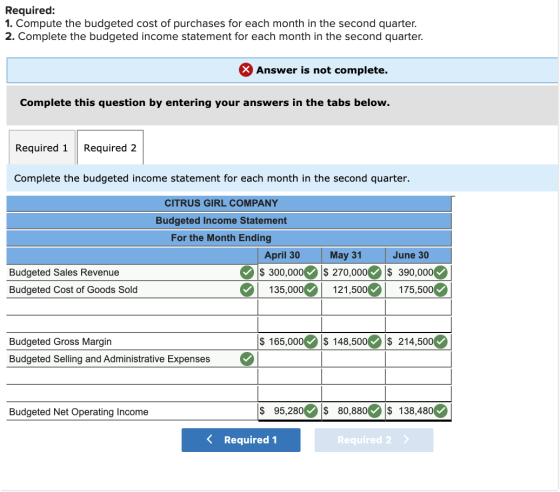This screenshot has height=492, width=560.
Task: Click green check next to $270,000 May revenue
Action: pyautogui.click(x=375, y=272)
